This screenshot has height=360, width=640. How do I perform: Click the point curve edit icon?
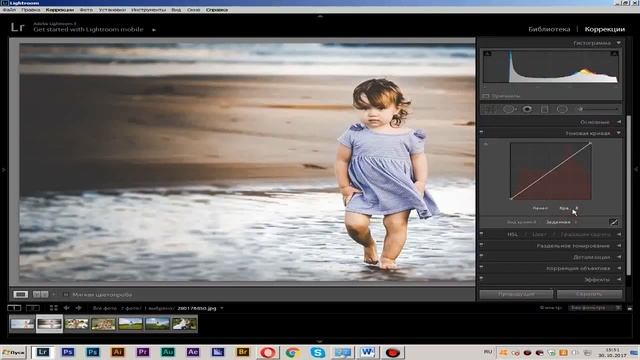coord(613,222)
